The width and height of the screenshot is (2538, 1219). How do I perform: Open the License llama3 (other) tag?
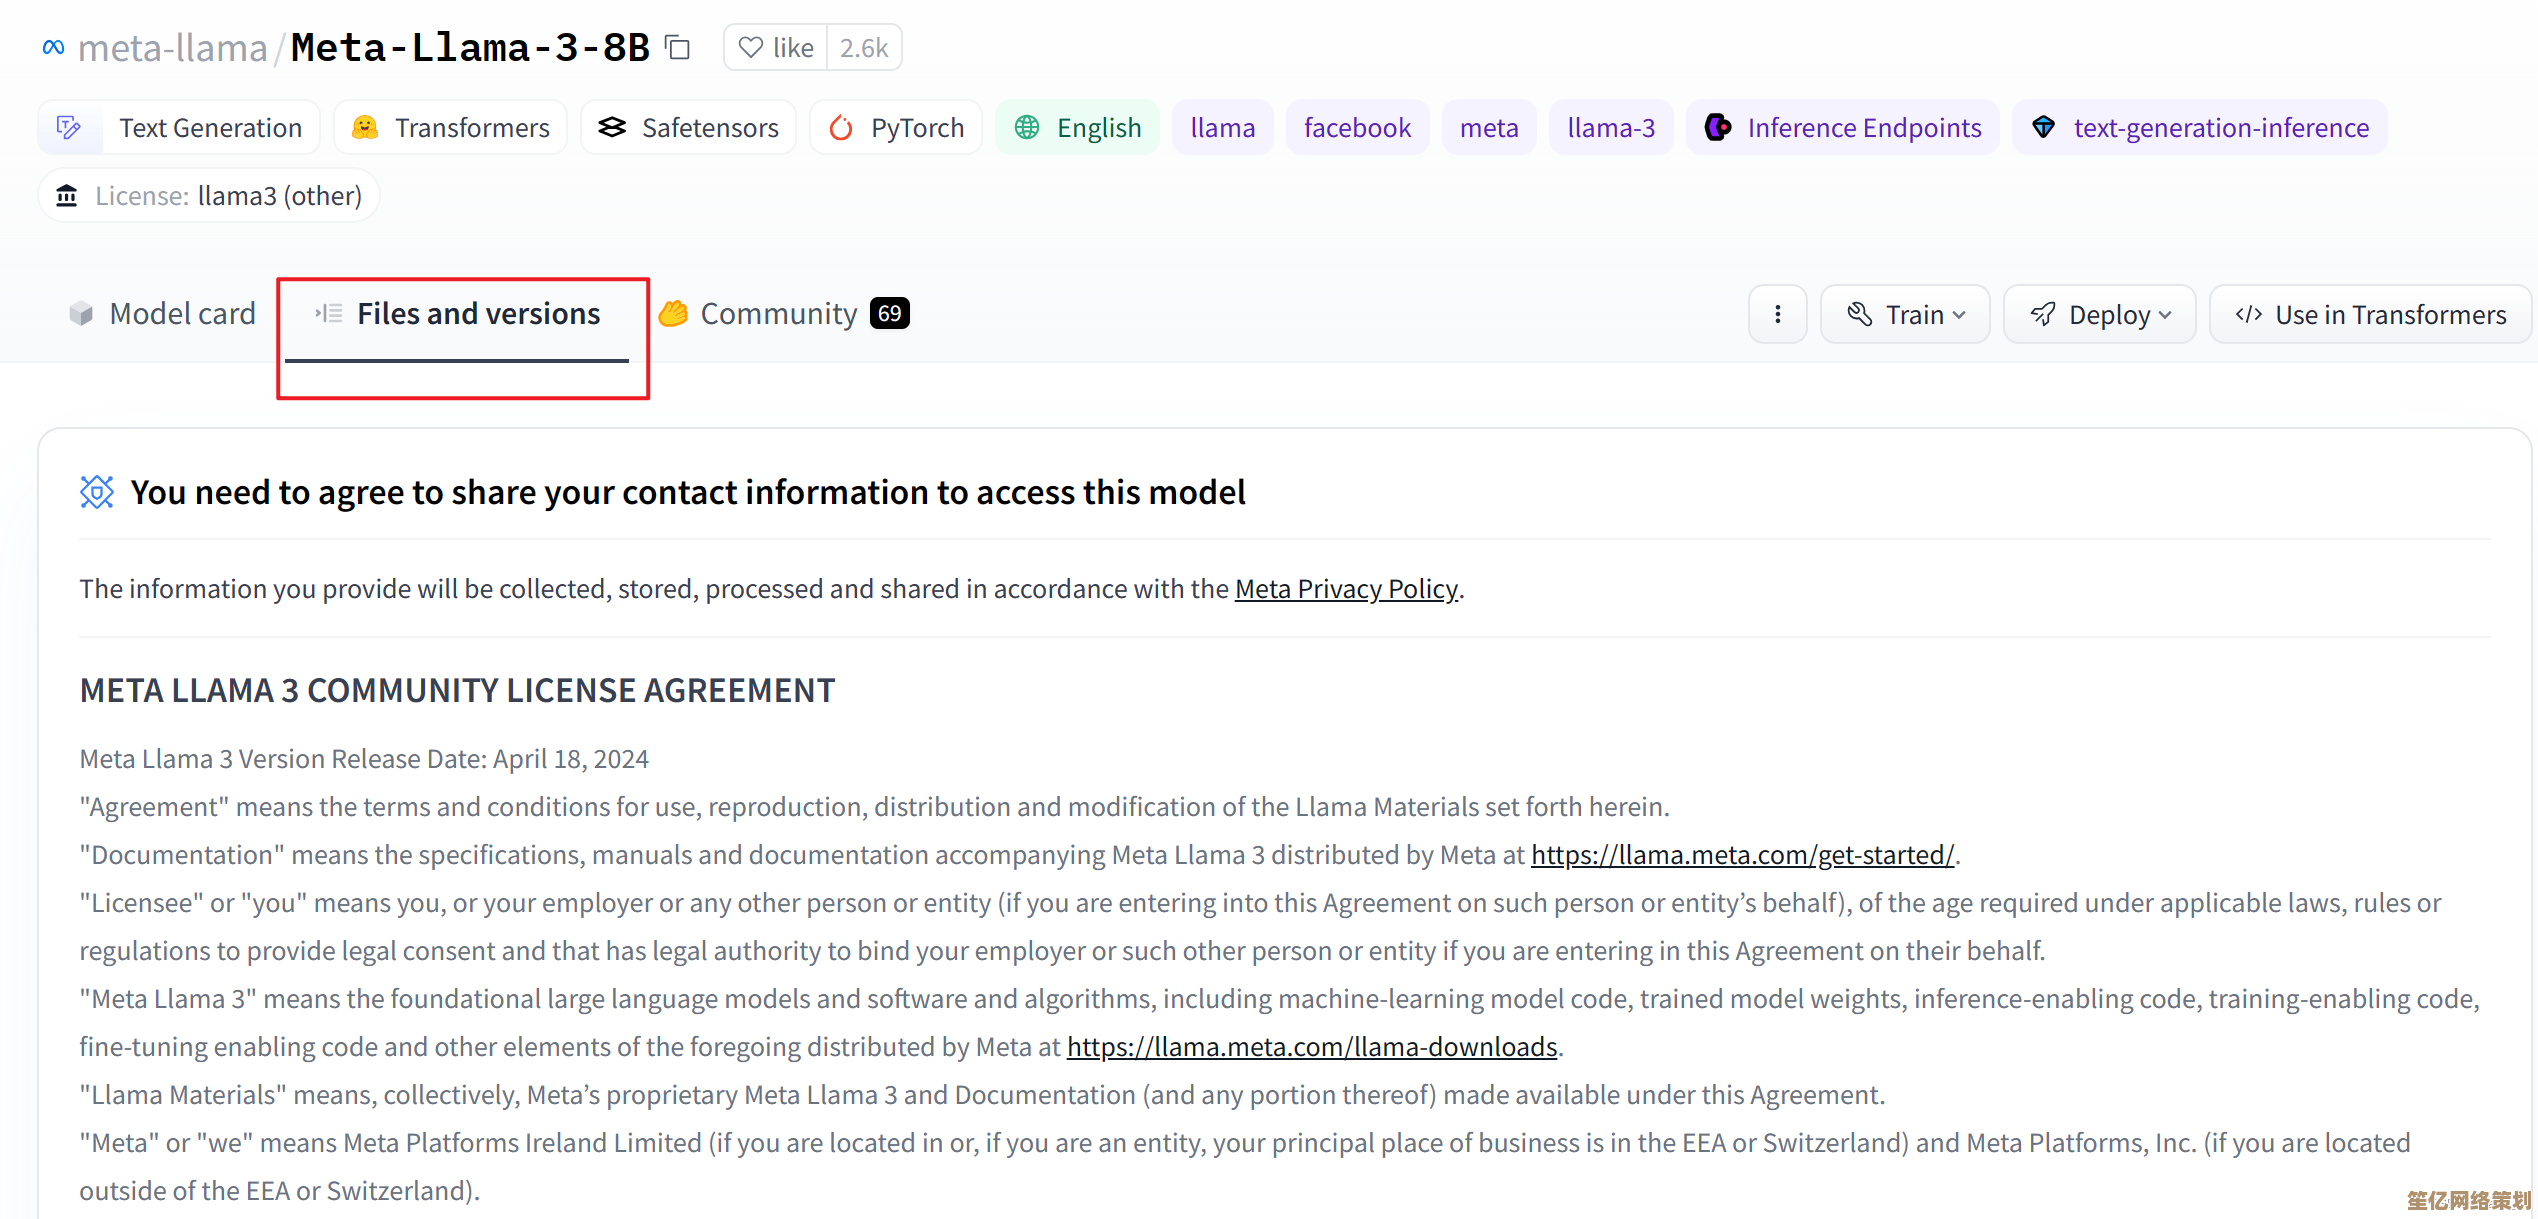(209, 195)
